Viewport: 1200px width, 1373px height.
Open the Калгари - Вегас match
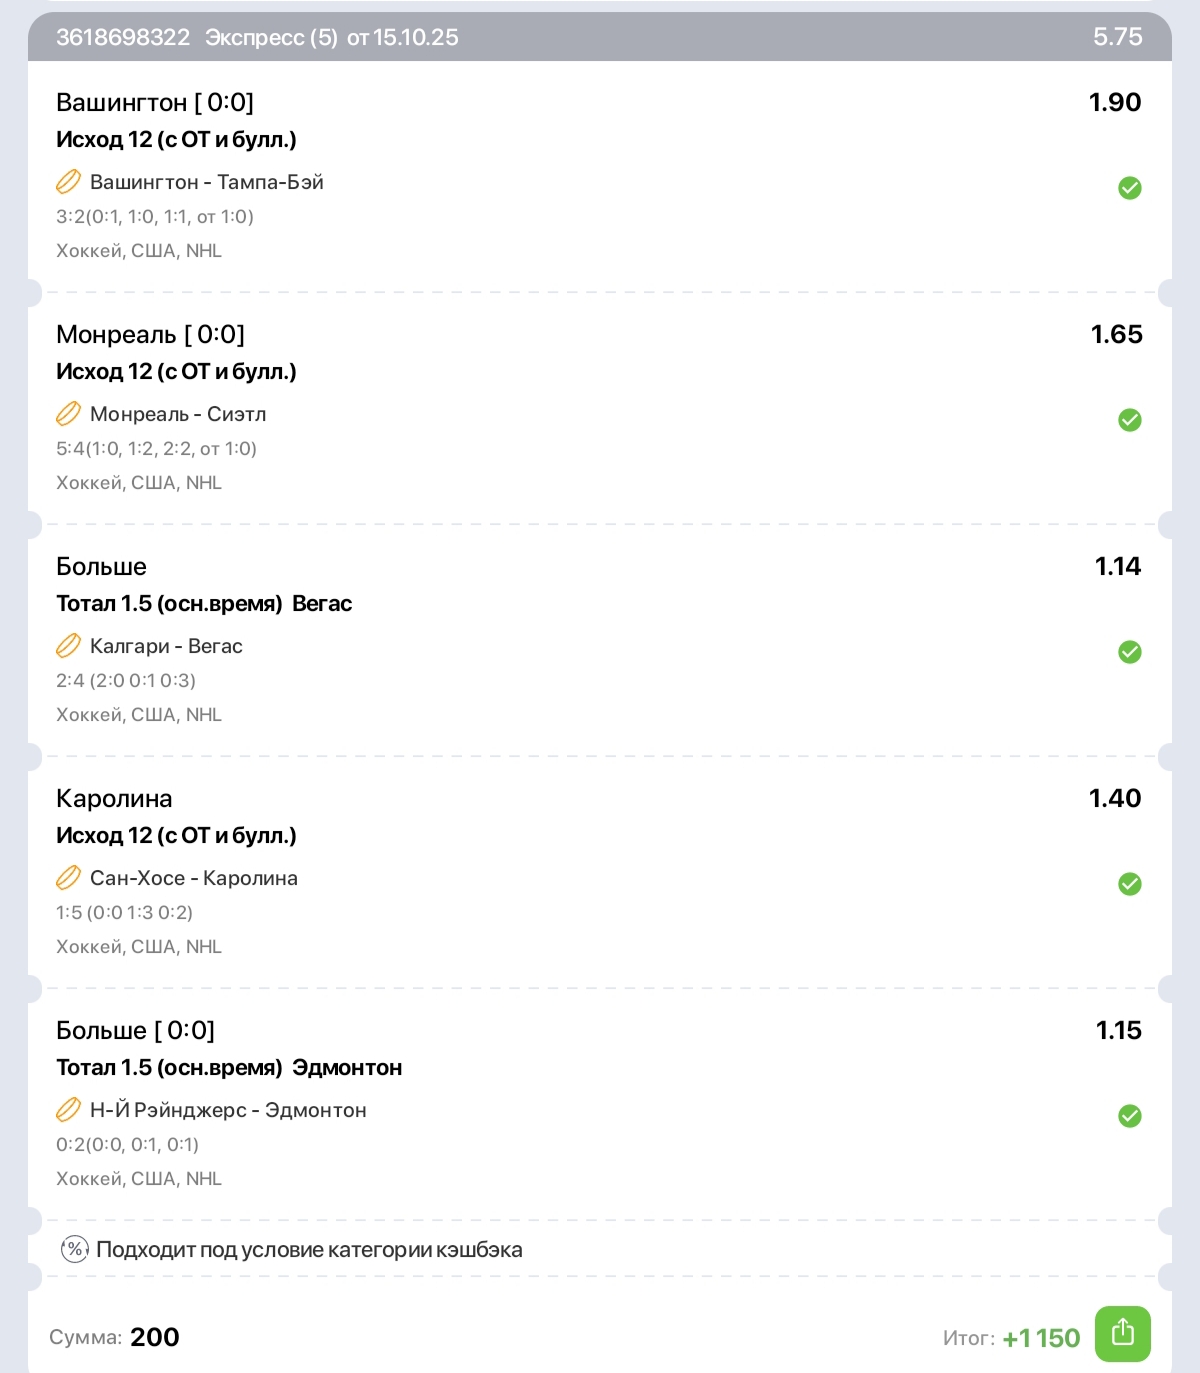pos(166,646)
